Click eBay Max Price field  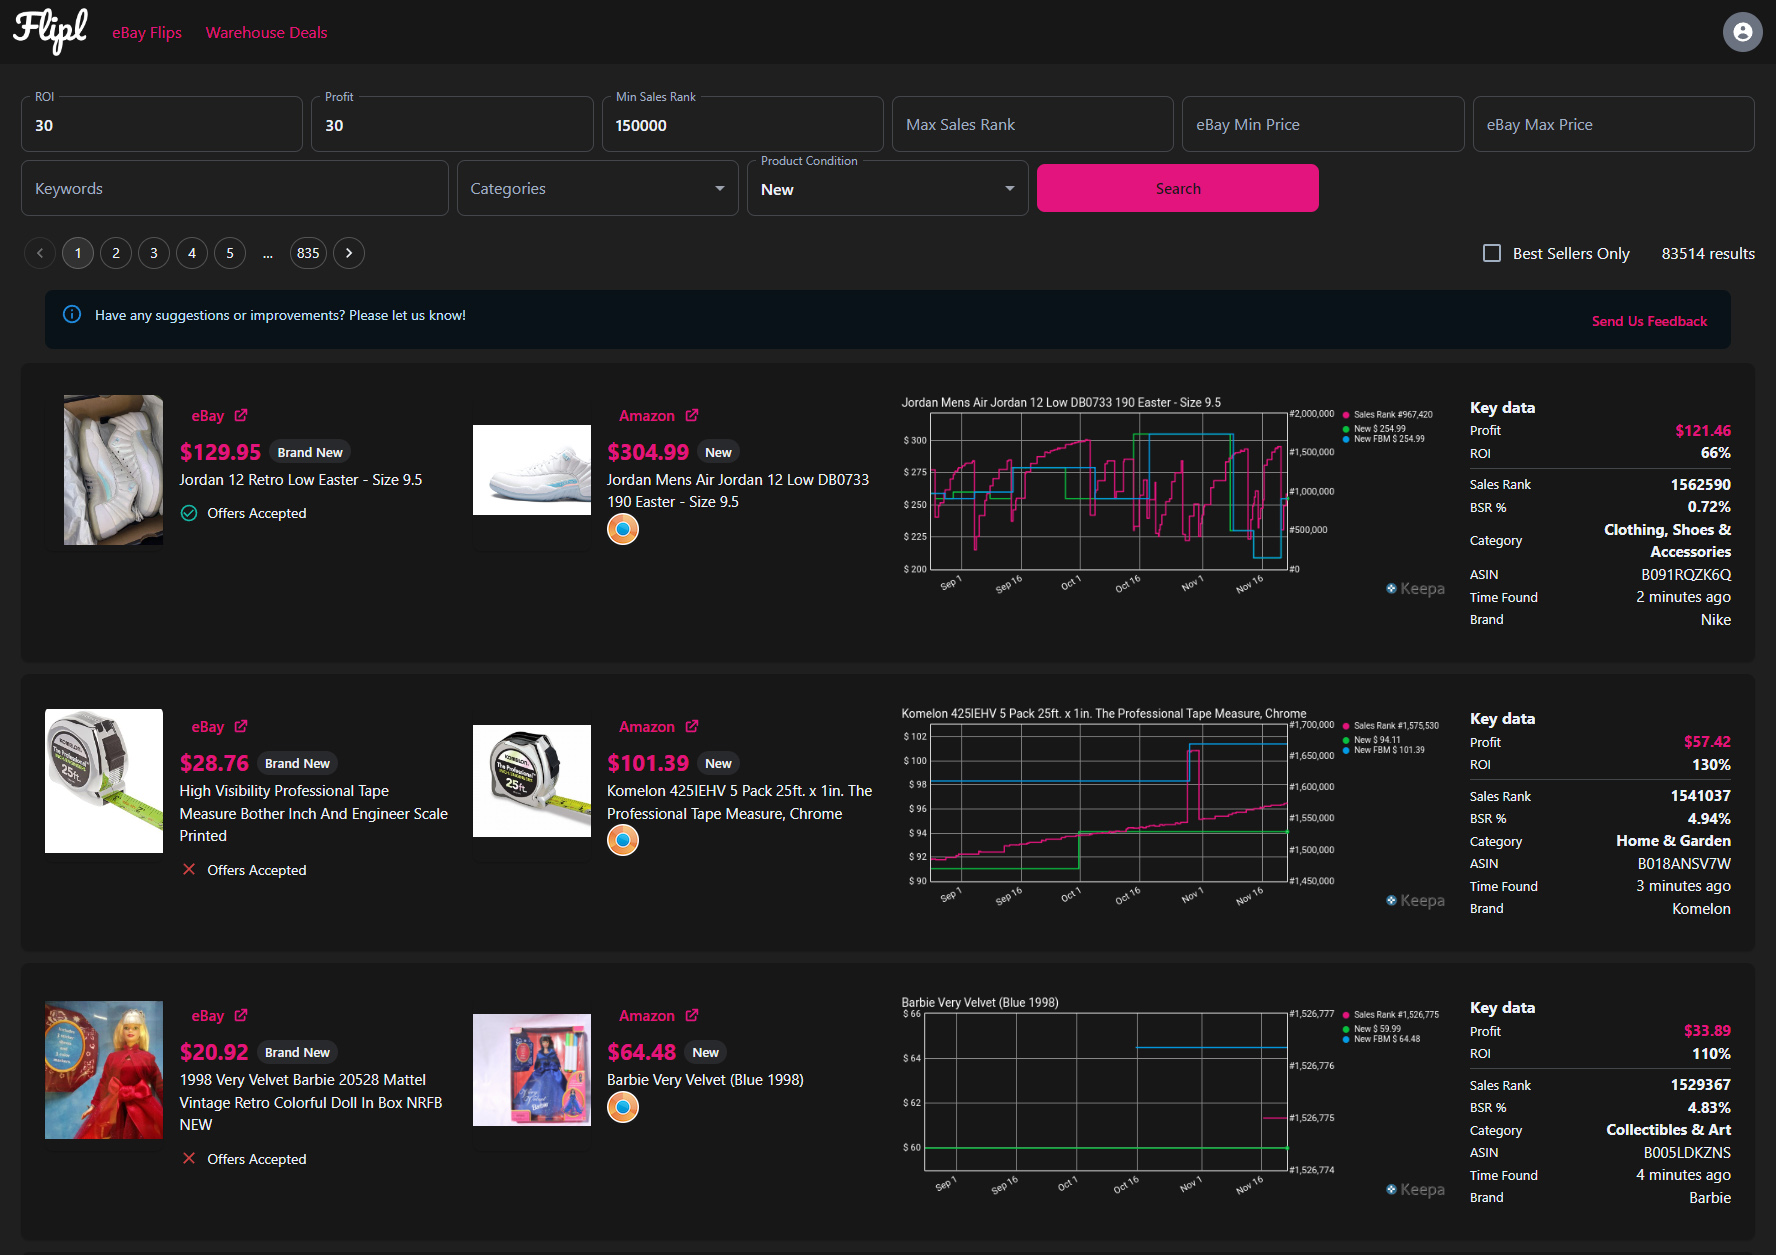click(x=1614, y=125)
